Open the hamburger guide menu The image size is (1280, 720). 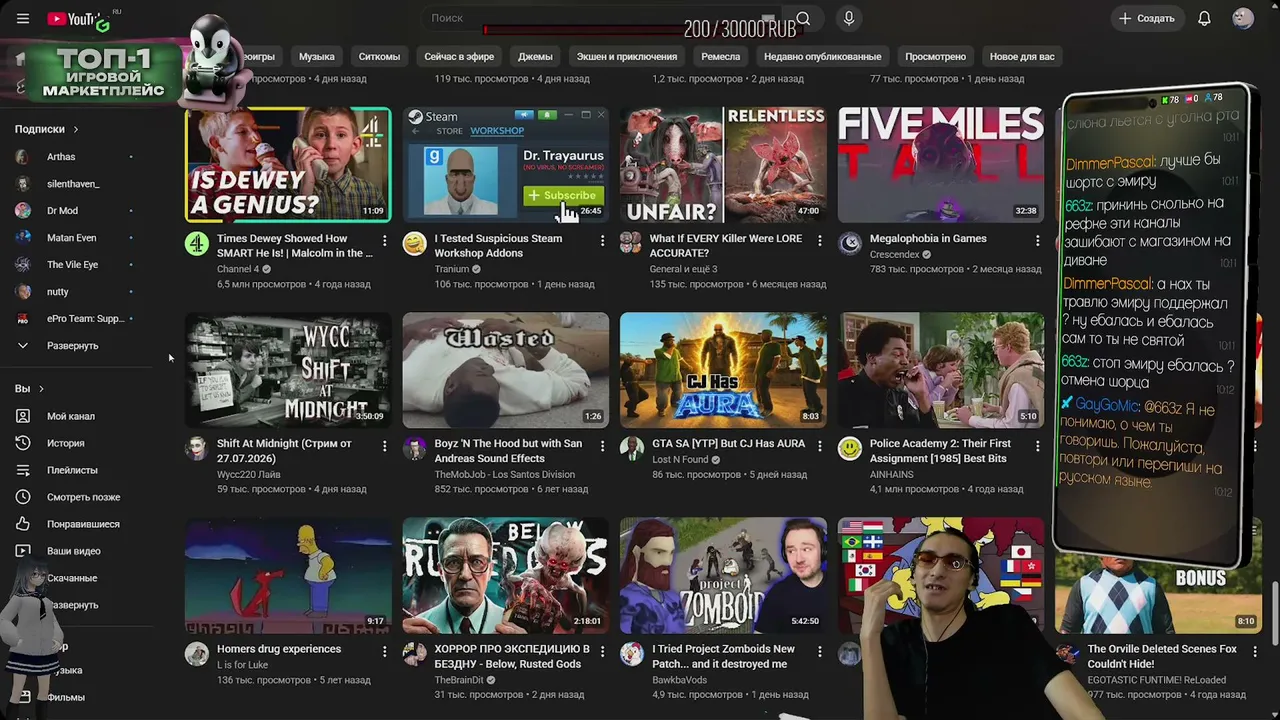23,19
